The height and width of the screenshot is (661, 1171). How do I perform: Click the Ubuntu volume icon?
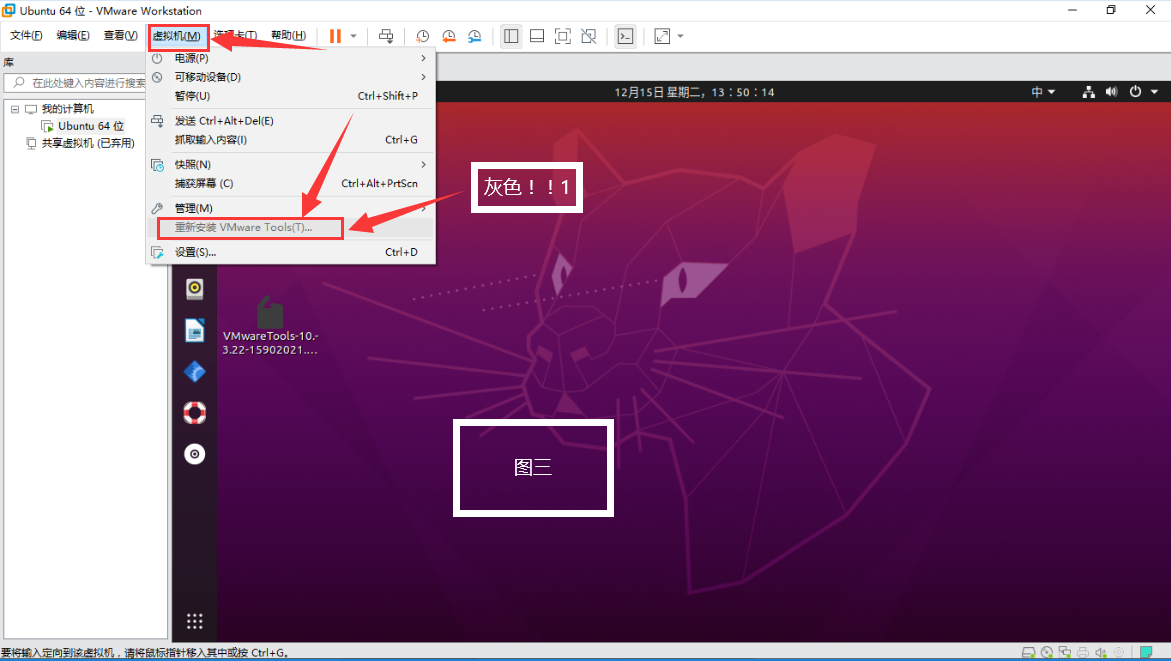pos(1111,92)
